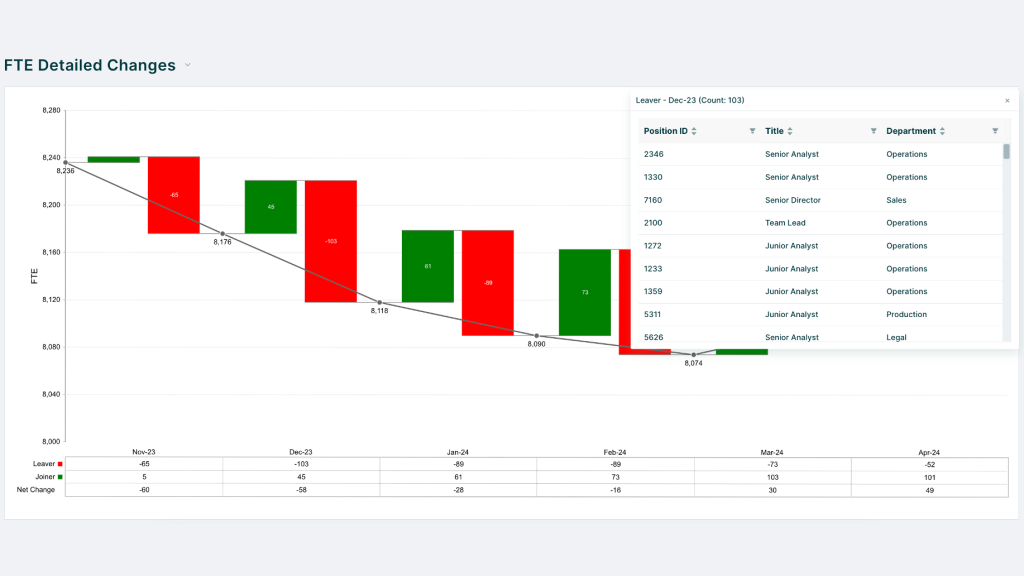Viewport: 1024px width, 576px height.
Task: Close the Leaver Dec-23 popup
Action: coord(1007,100)
